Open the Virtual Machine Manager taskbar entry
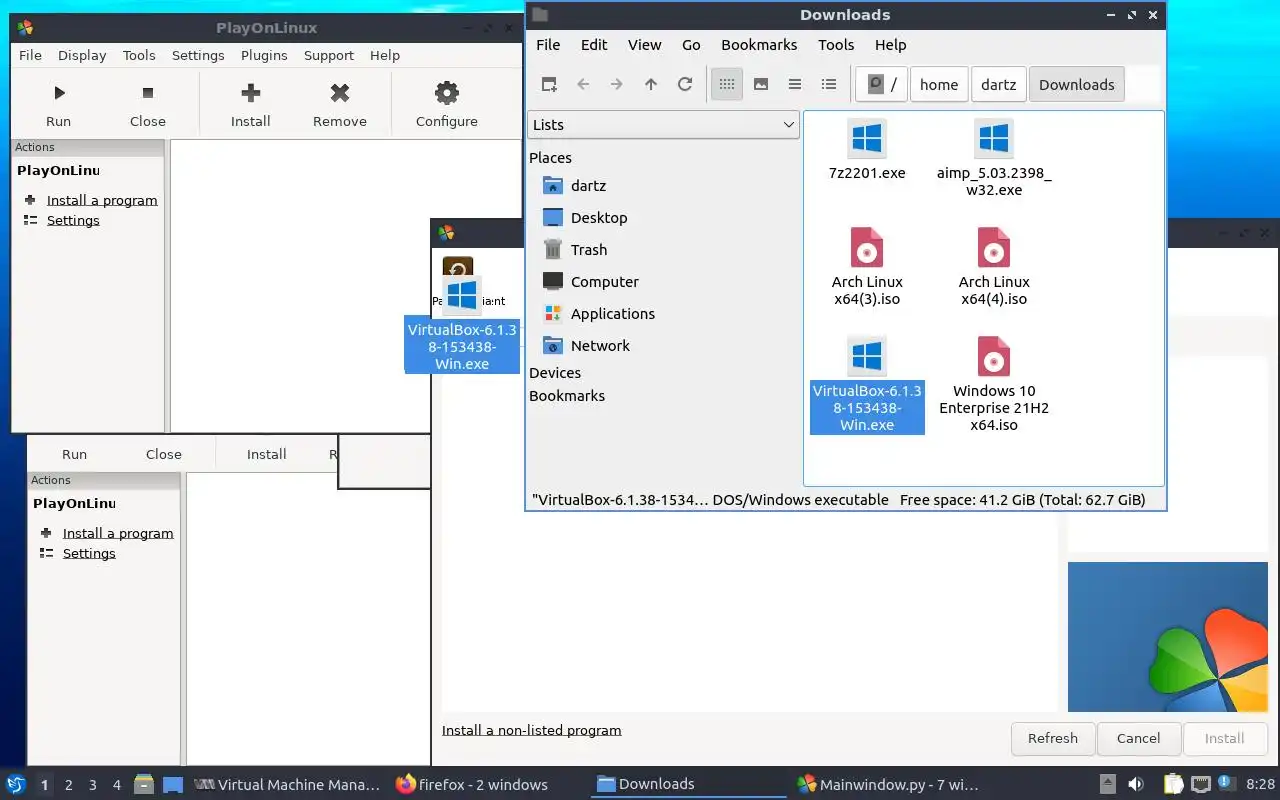The image size is (1280, 800). 287,784
